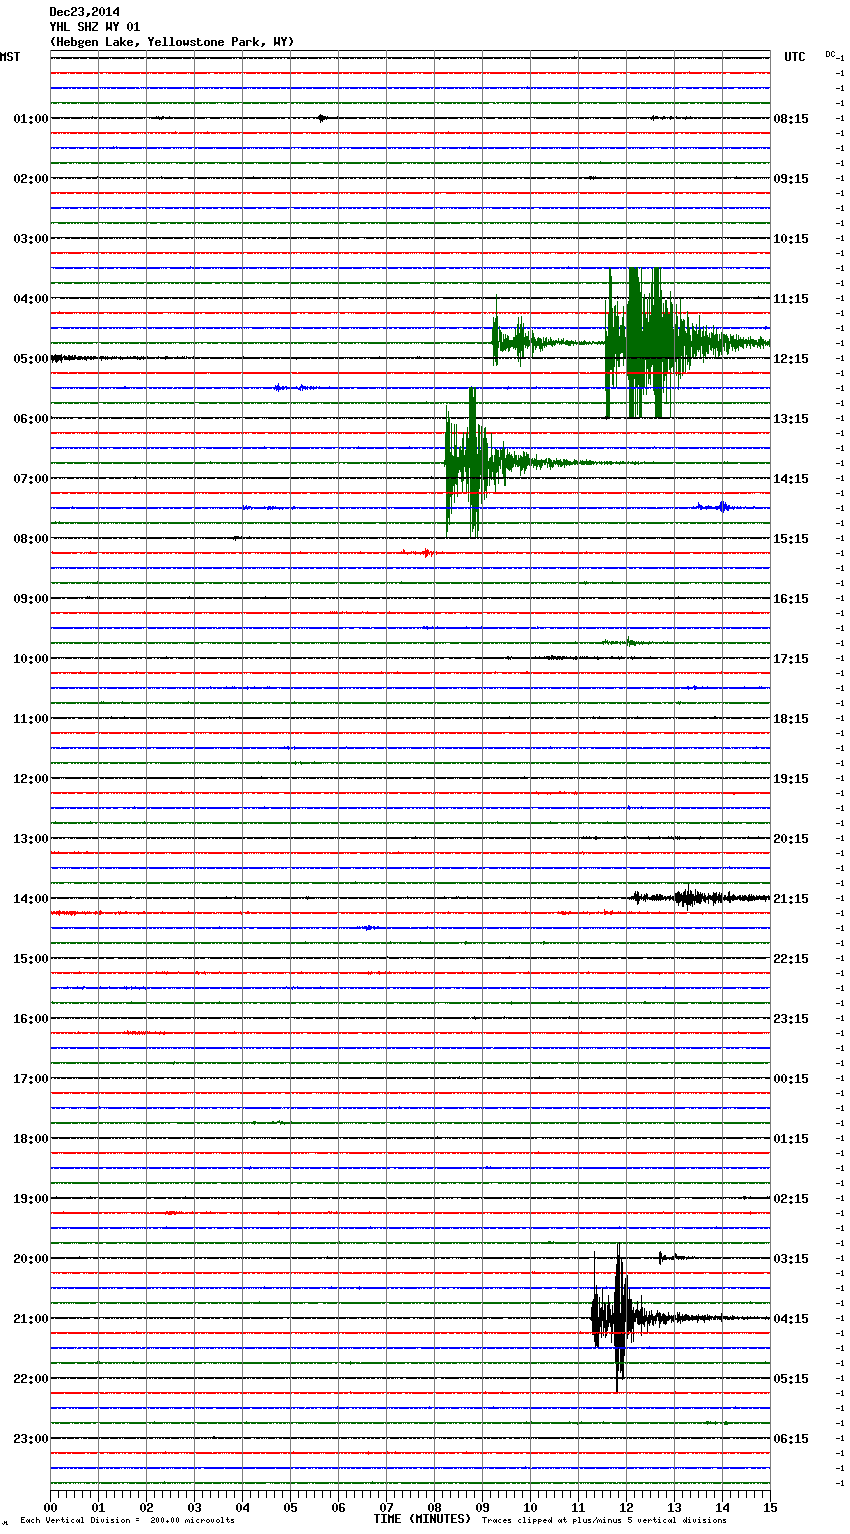Click the '11' minute tick on the x-axis
The image size is (850, 1534).
pos(578,1507)
